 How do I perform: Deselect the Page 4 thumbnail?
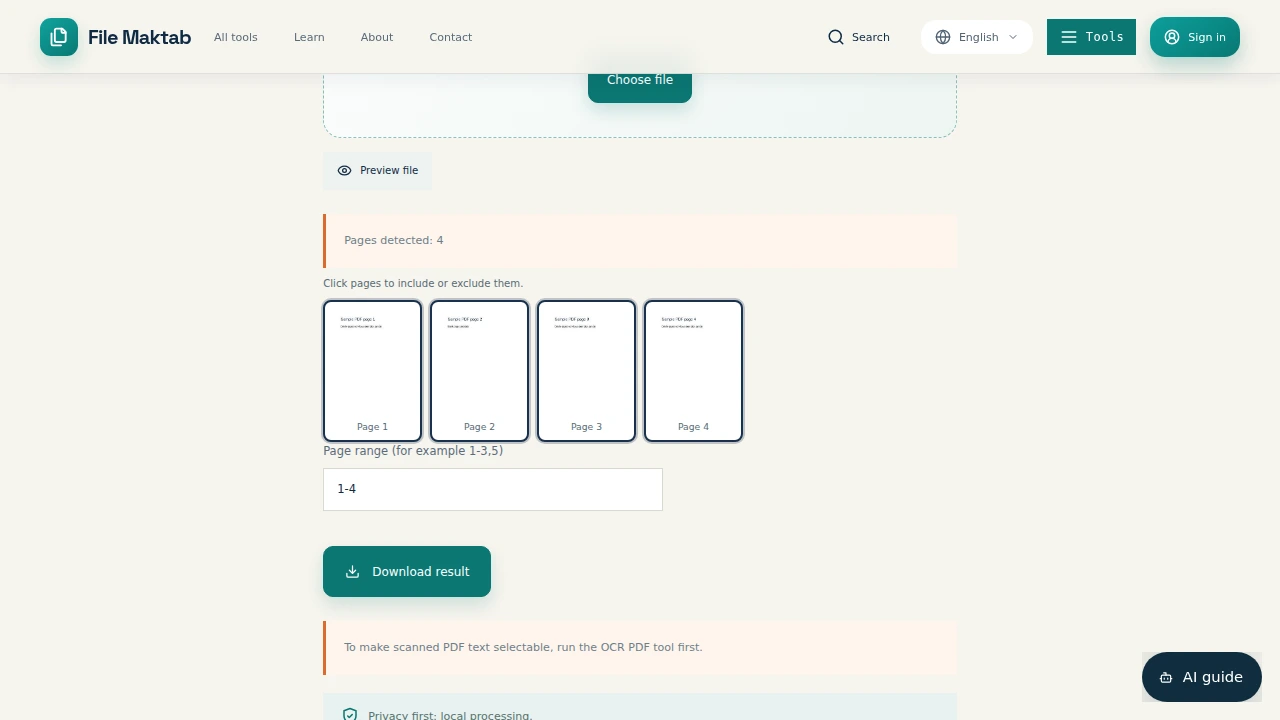point(693,371)
